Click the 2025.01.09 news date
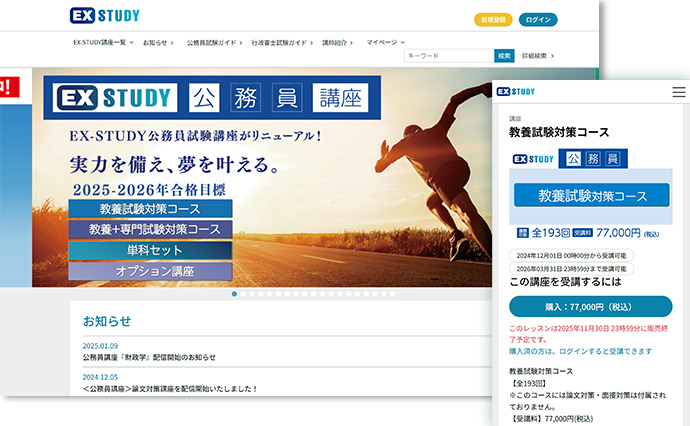690x426 pixels. pyautogui.click(x=100, y=346)
